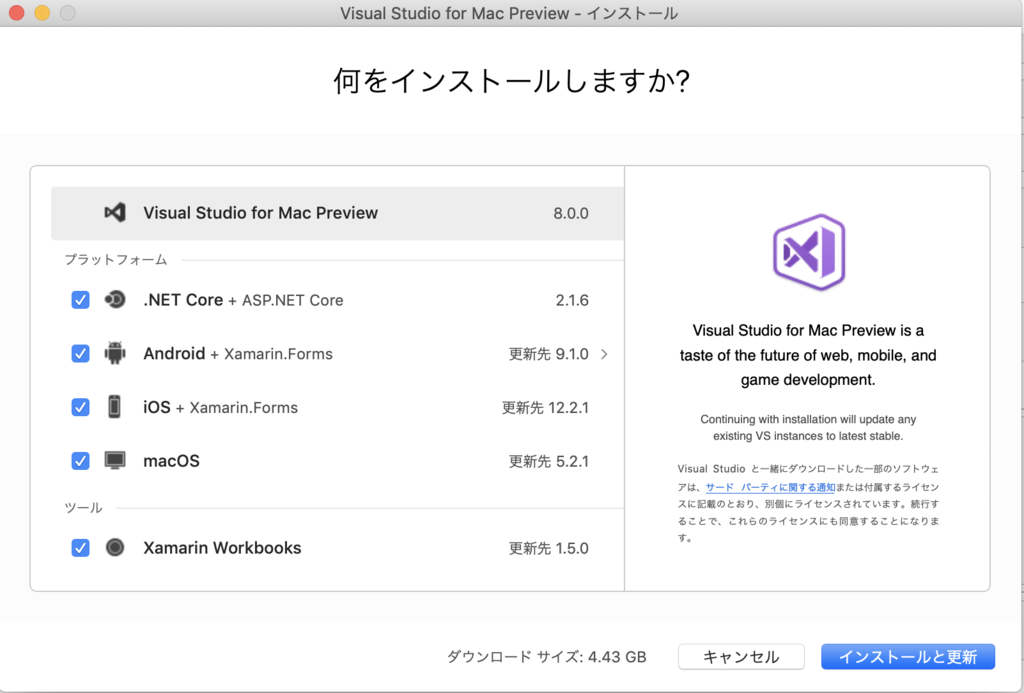This screenshot has height=693, width=1024.
Task: Click the .NET Core platform icon
Action: tap(115, 300)
